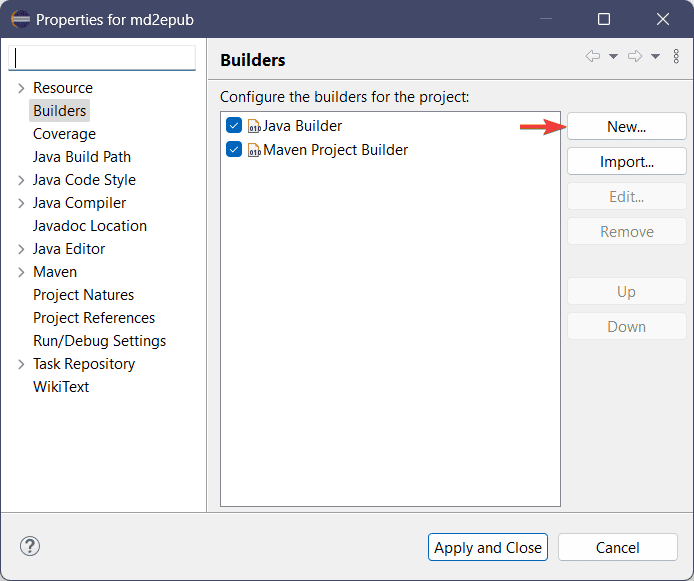This screenshot has height=581, width=694.
Task: Expand the Maven tree node
Action: 21,272
